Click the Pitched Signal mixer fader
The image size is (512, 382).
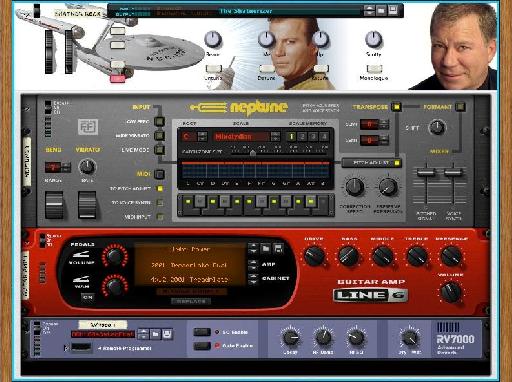point(426,172)
